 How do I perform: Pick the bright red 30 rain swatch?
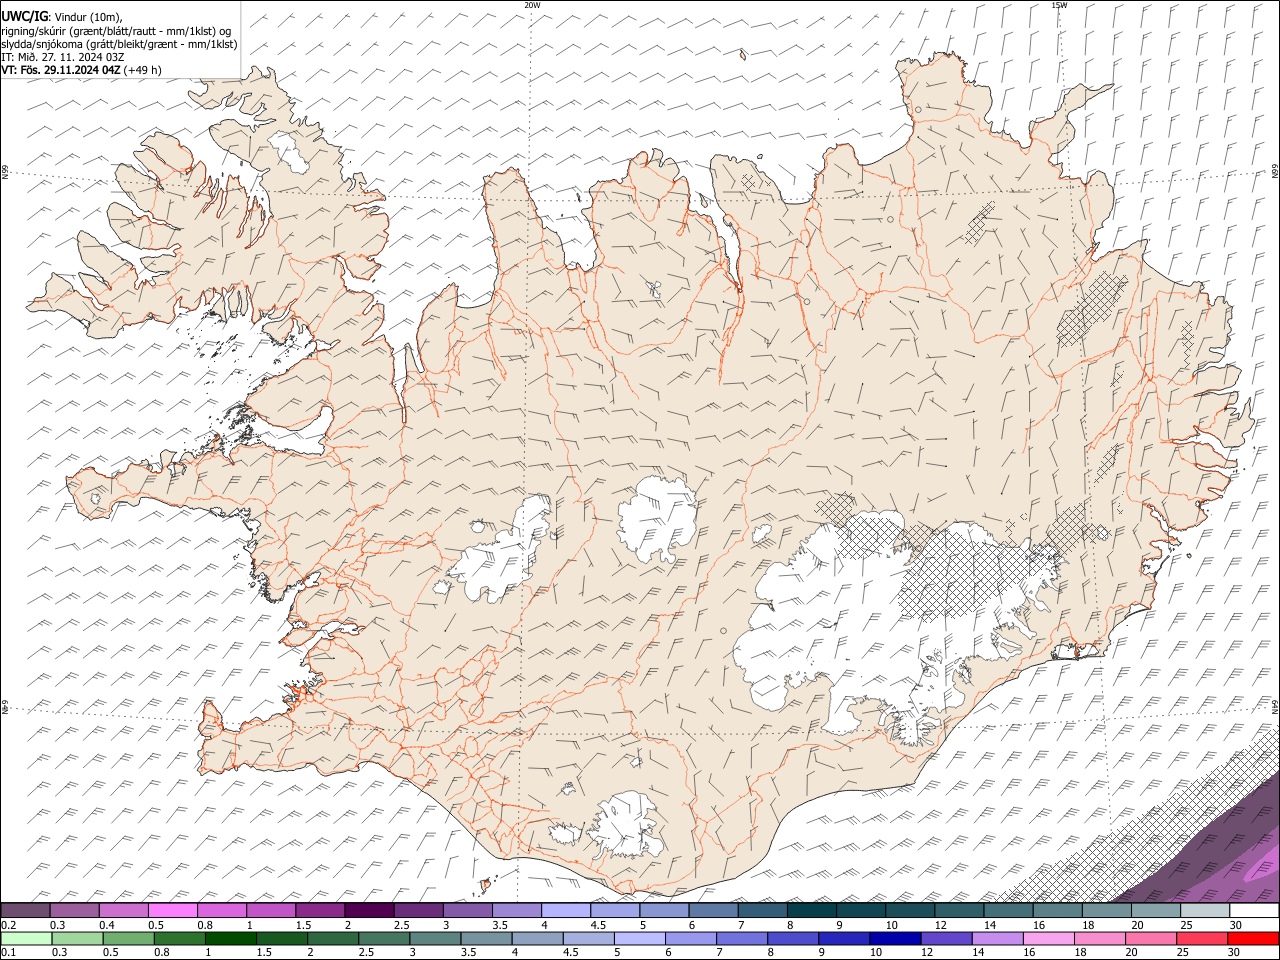tap(1253, 938)
